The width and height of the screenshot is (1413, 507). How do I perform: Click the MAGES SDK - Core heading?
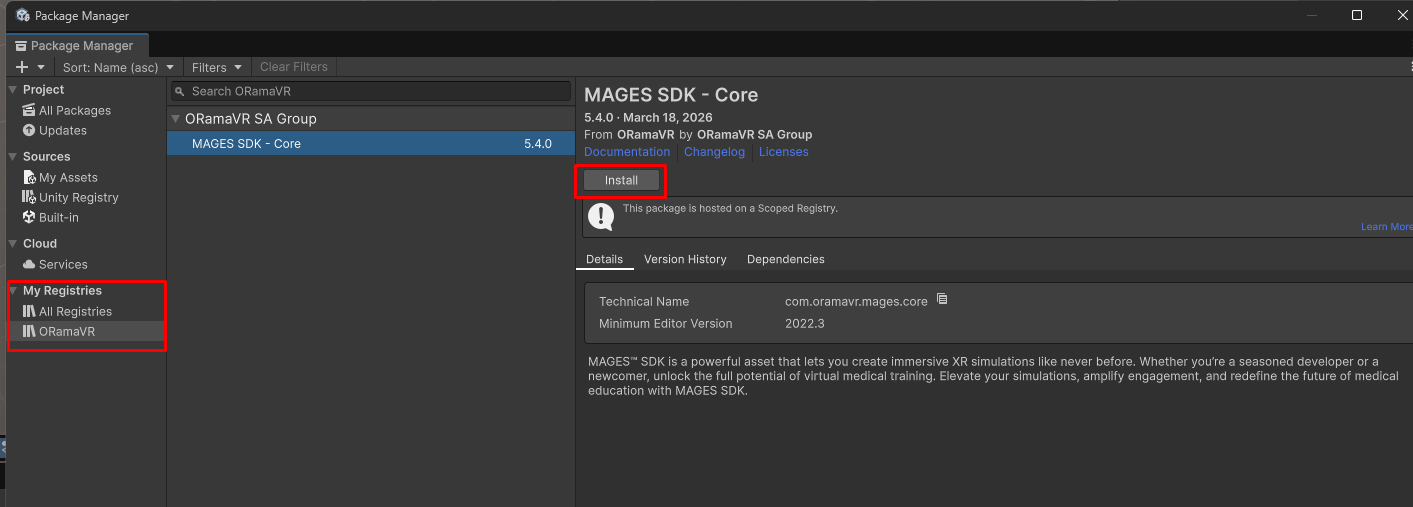[671, 95]
